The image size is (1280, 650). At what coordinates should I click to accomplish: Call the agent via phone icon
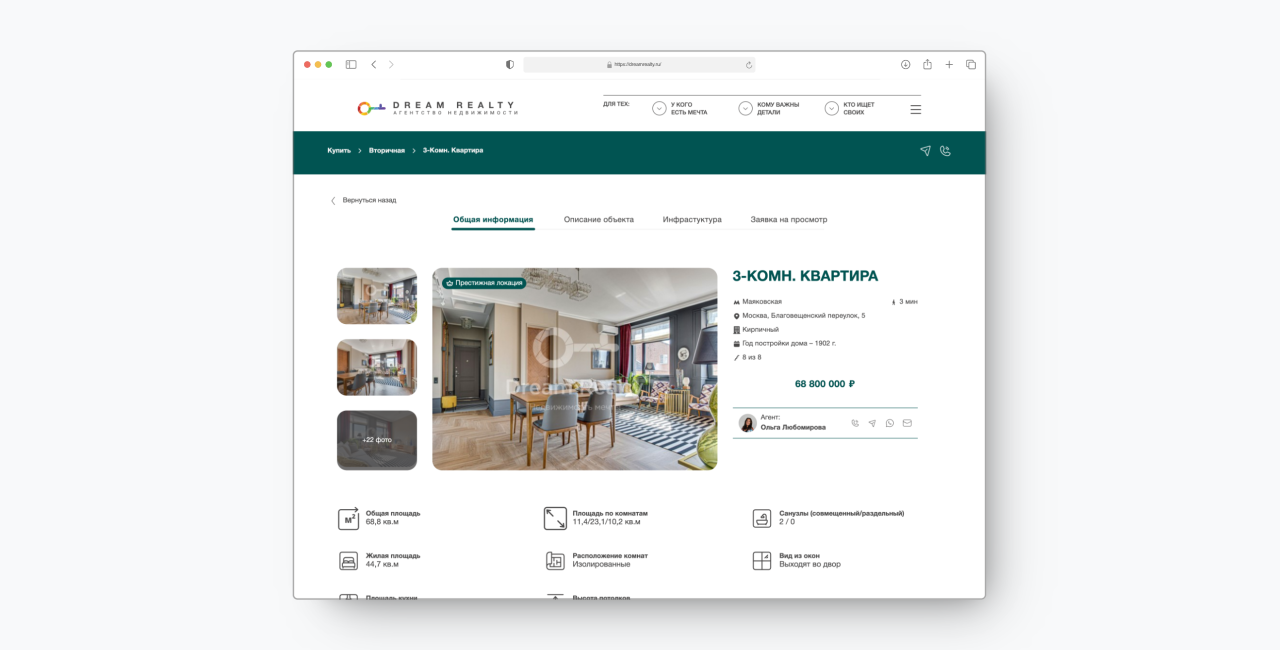(x=855, y=423)
